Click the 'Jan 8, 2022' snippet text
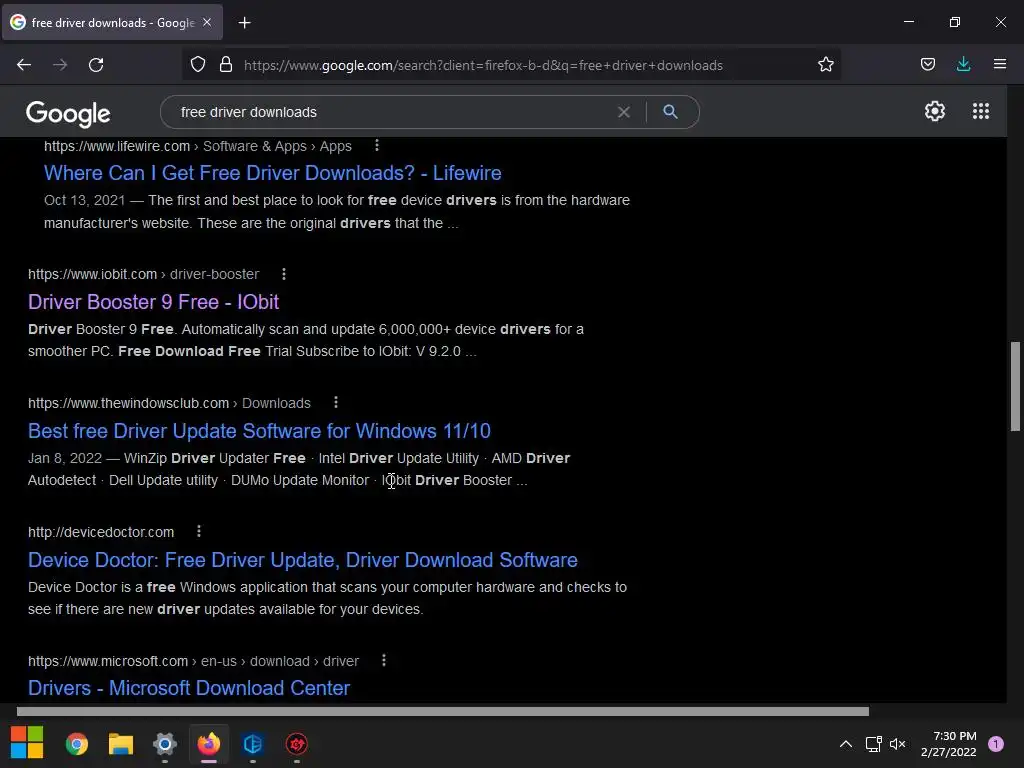The height and width of the screenshot is (768, 1024). tap(65, 458)
